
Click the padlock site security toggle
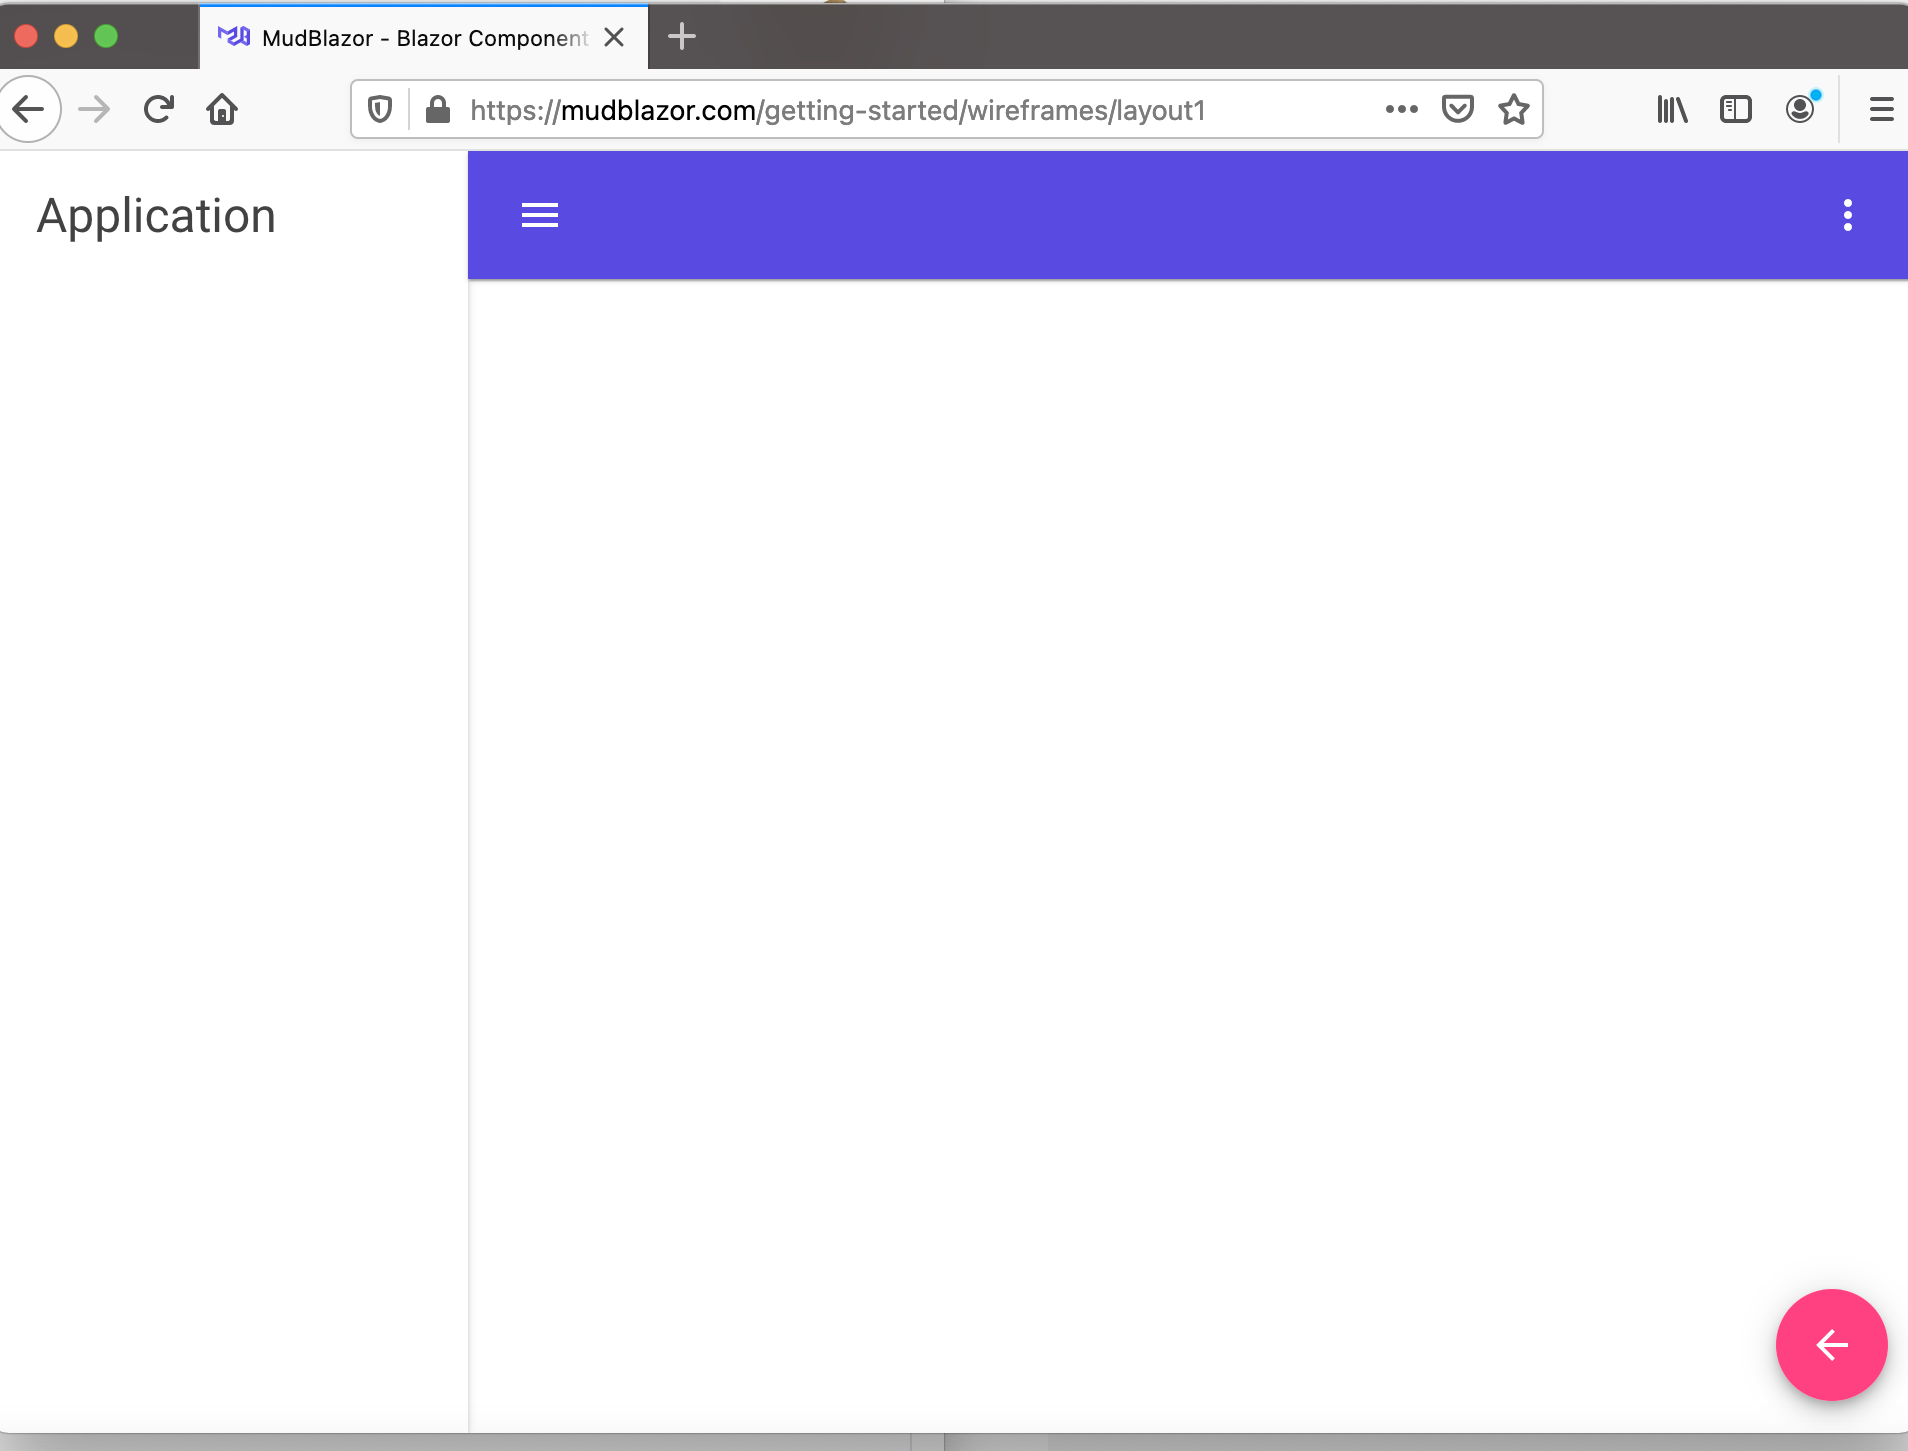pyautogui.click(x=436, y=109)
